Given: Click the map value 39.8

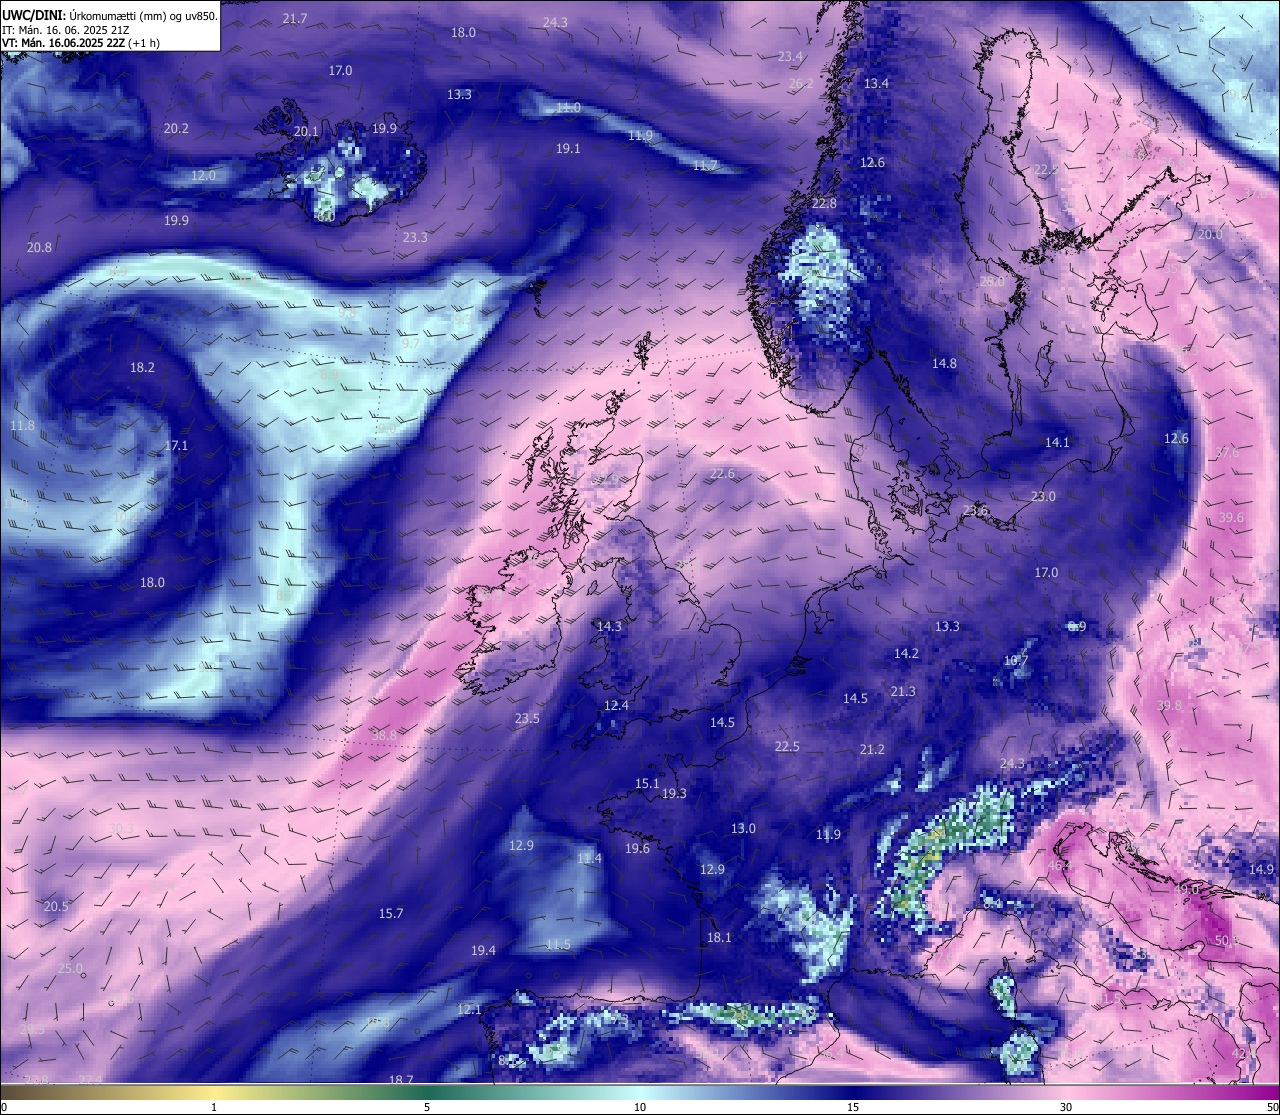Looking at the screenshot, I should 1169,705.
